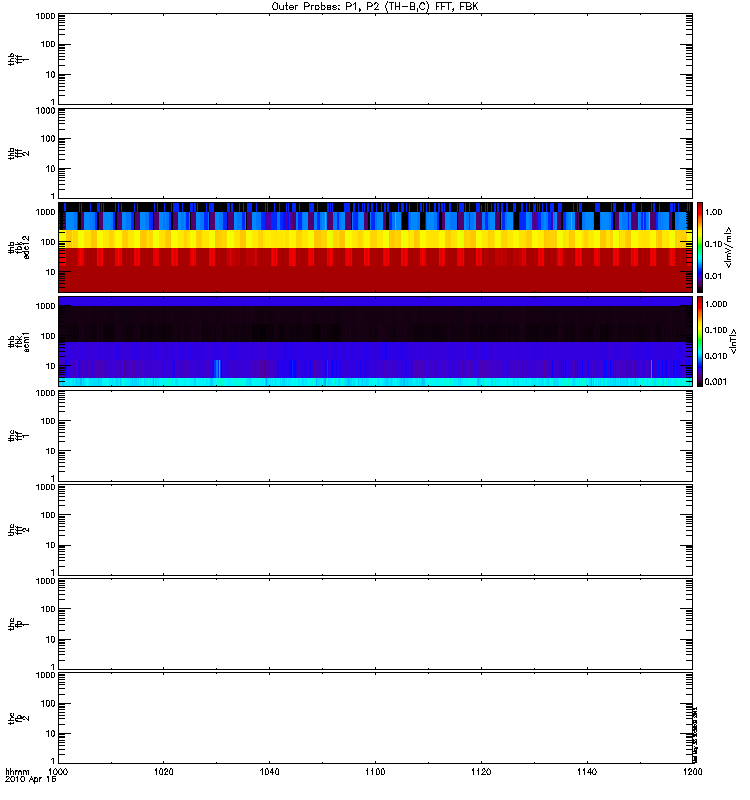Select the empty thb fff 1 top panel
This screenshot has width=750, height=800.
(x=375, y=59)
